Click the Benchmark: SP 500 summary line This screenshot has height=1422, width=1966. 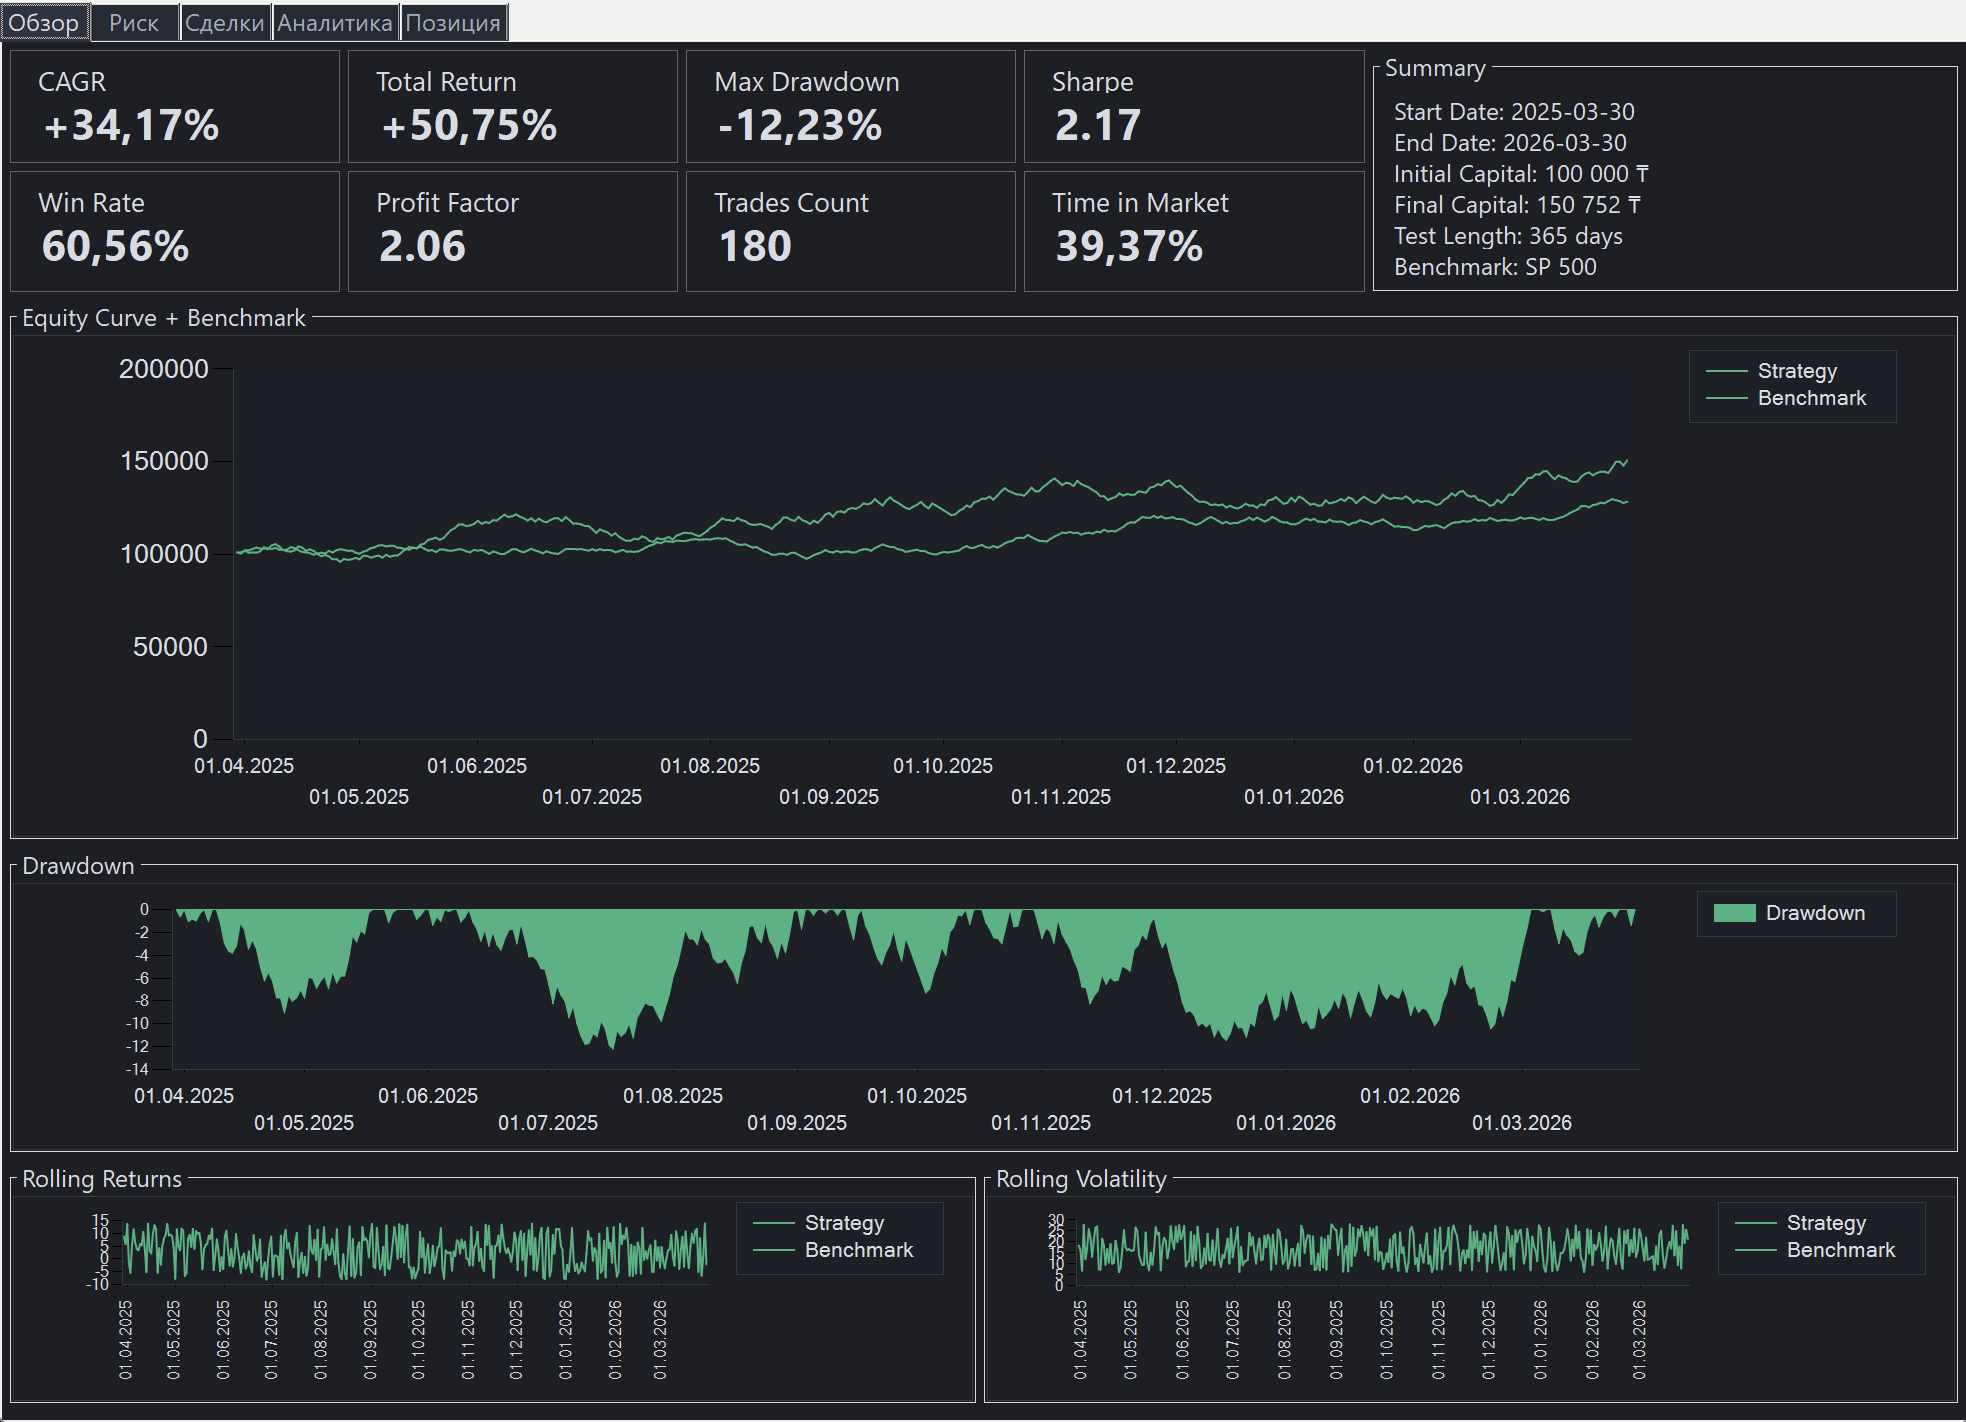(1494, 267)
